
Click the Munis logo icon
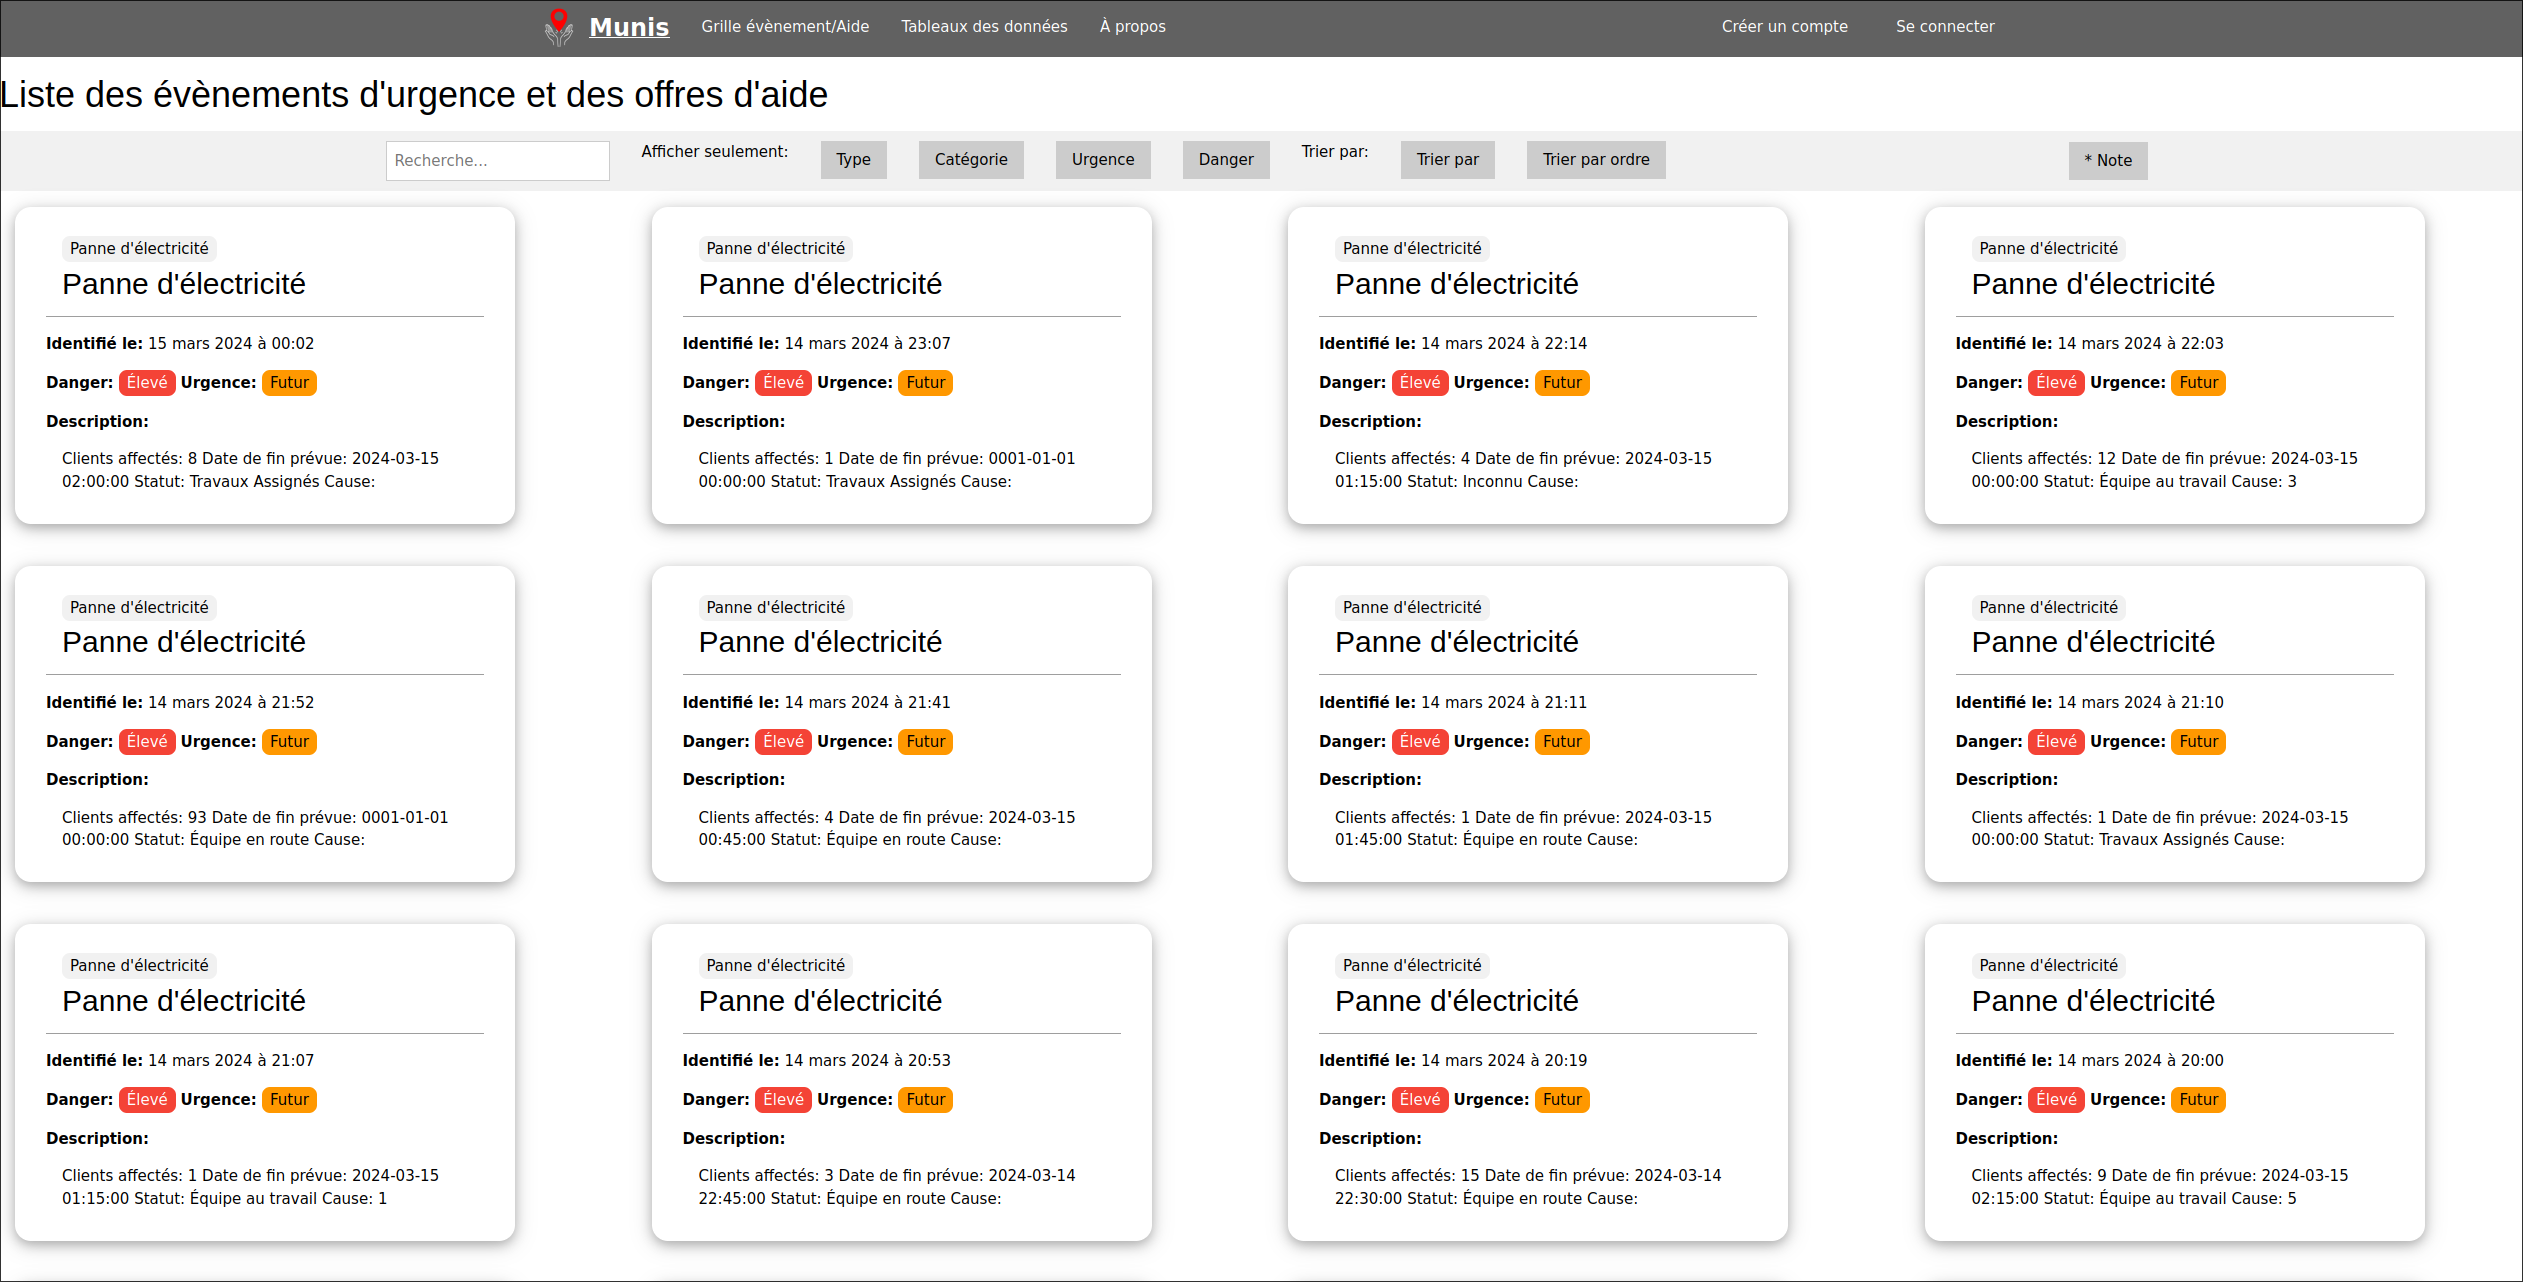pyautogui.click(x=558, y=27)
